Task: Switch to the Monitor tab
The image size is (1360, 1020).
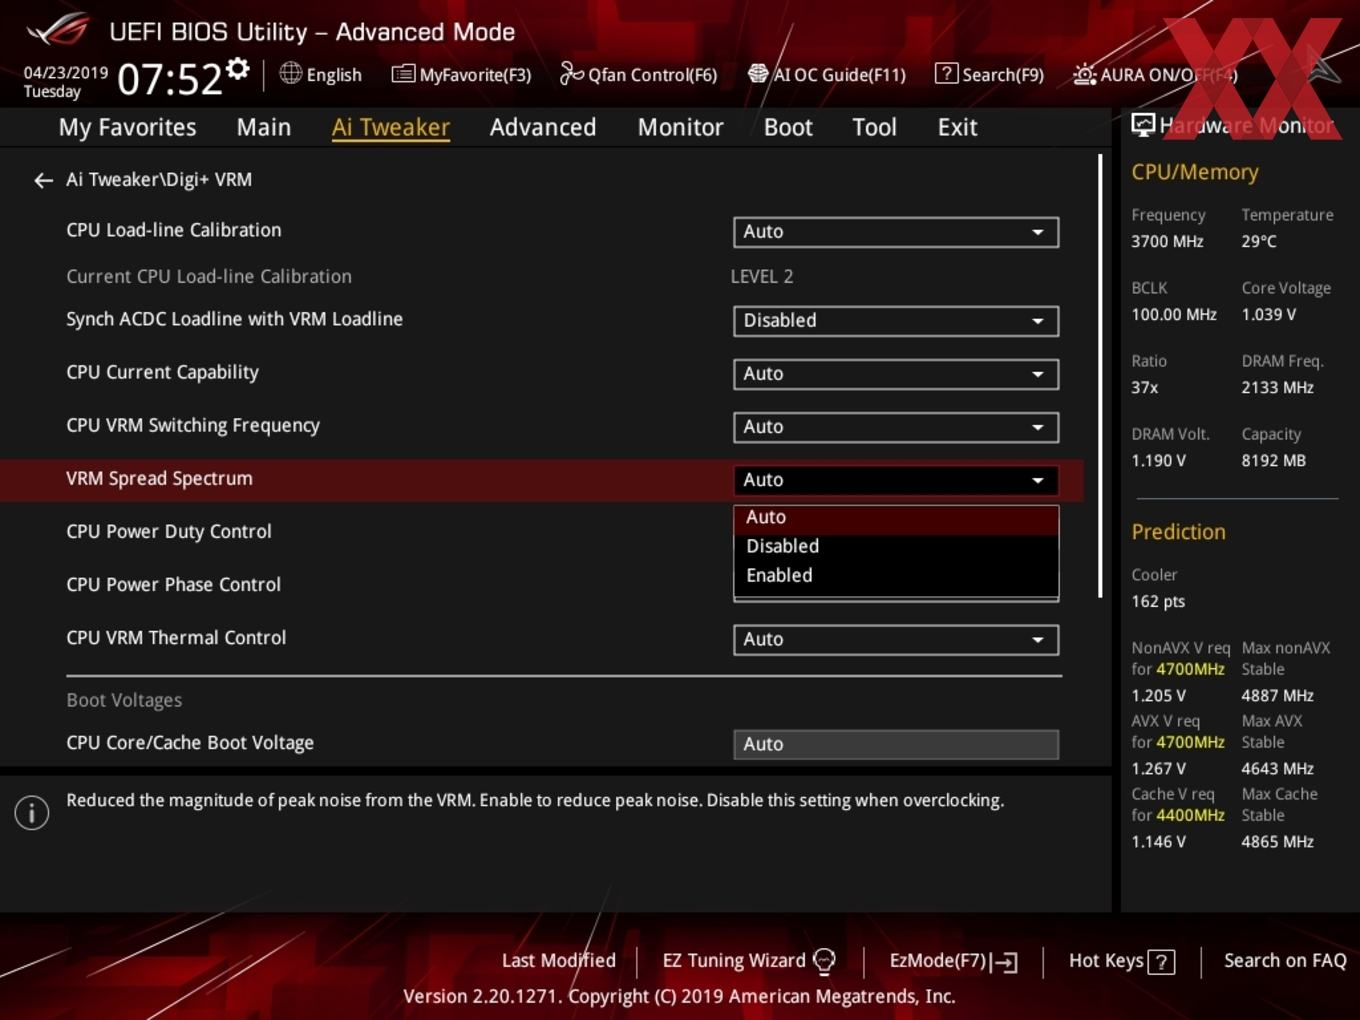Action: click(680, 127)
